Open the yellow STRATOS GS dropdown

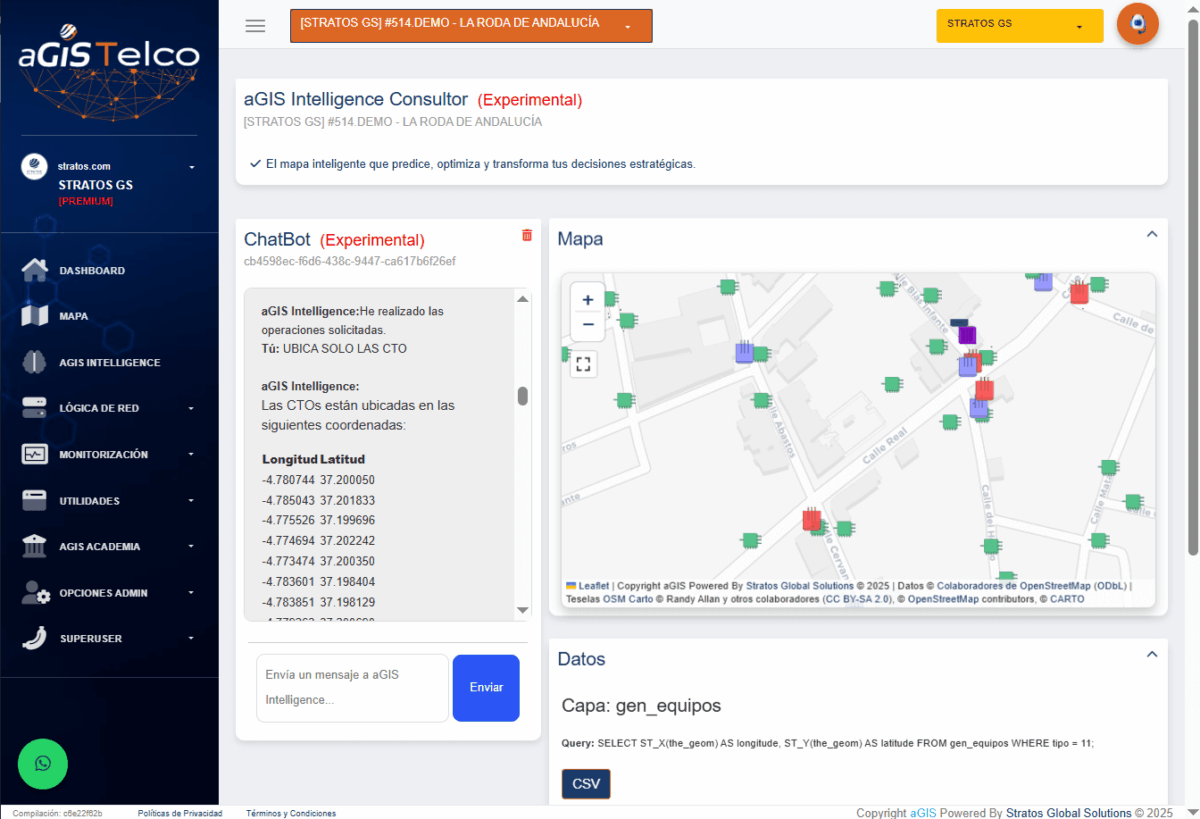pos(1019,26)
